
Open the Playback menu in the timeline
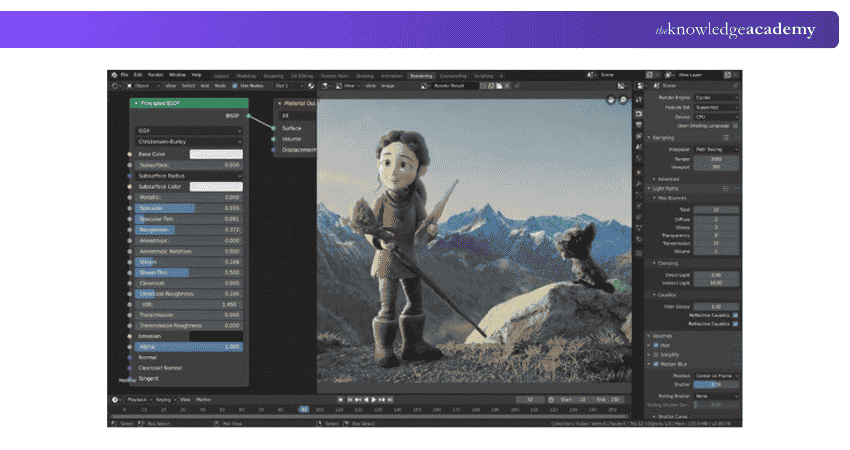click(x=137, y=400)
